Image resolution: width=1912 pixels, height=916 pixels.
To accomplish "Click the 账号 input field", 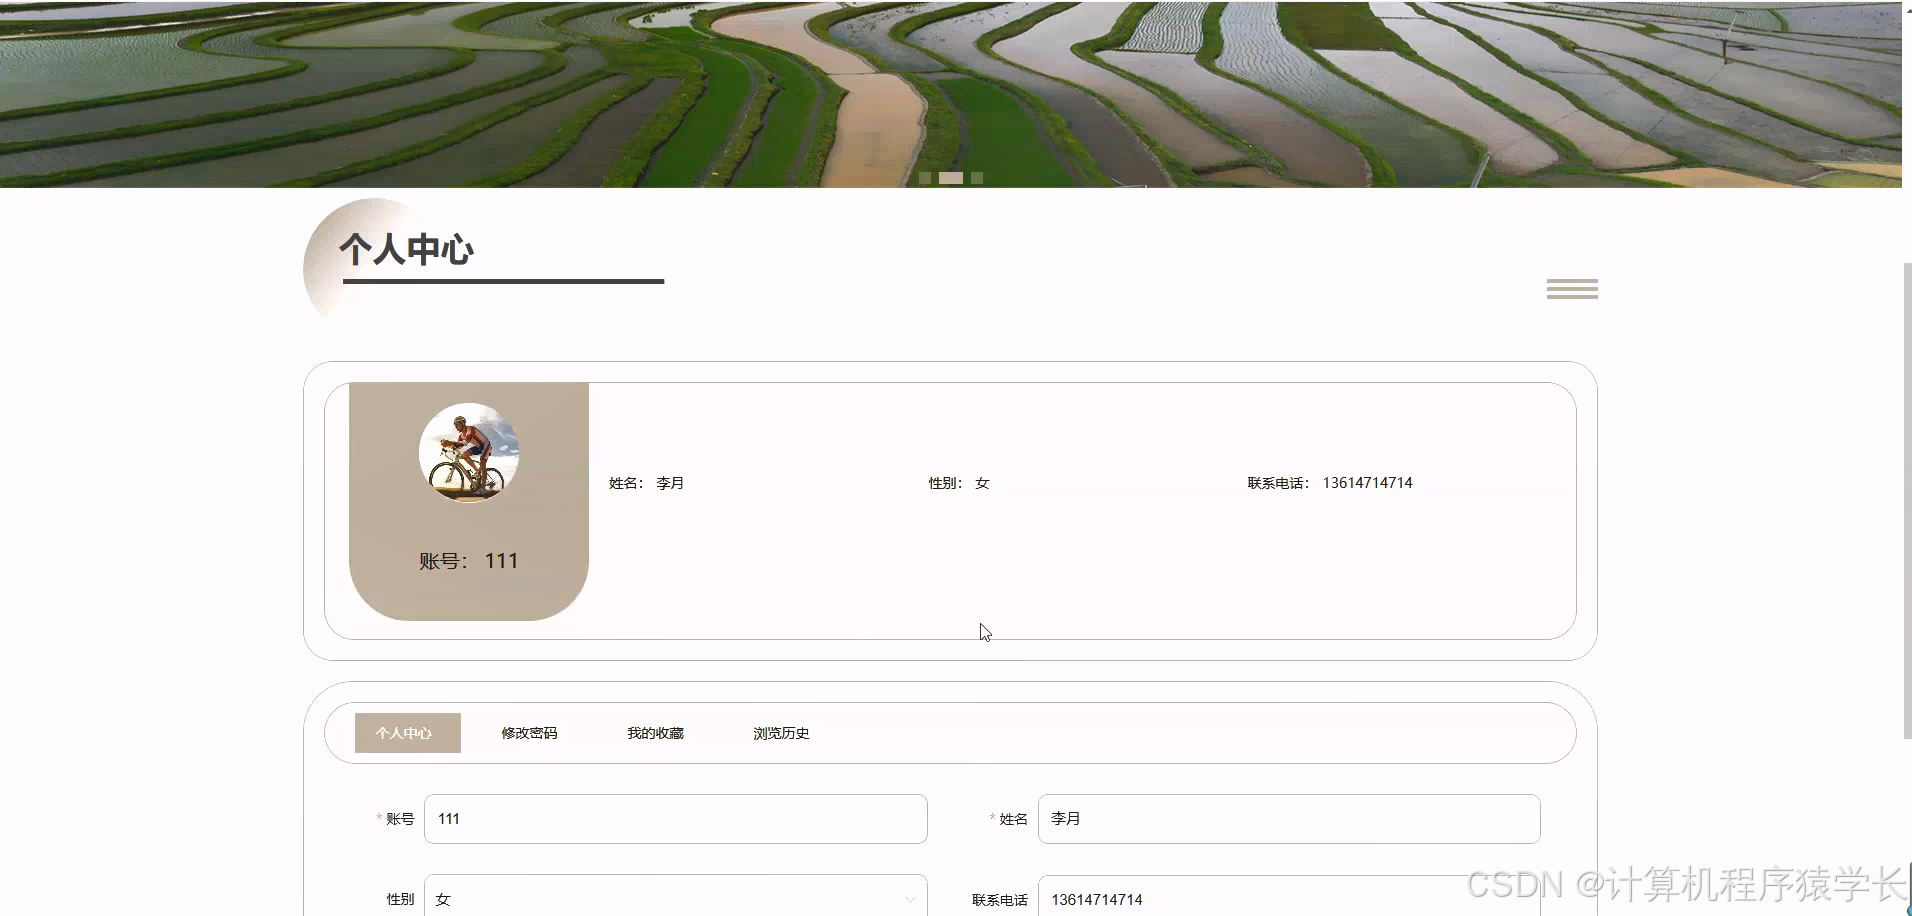I will [676, 819].
